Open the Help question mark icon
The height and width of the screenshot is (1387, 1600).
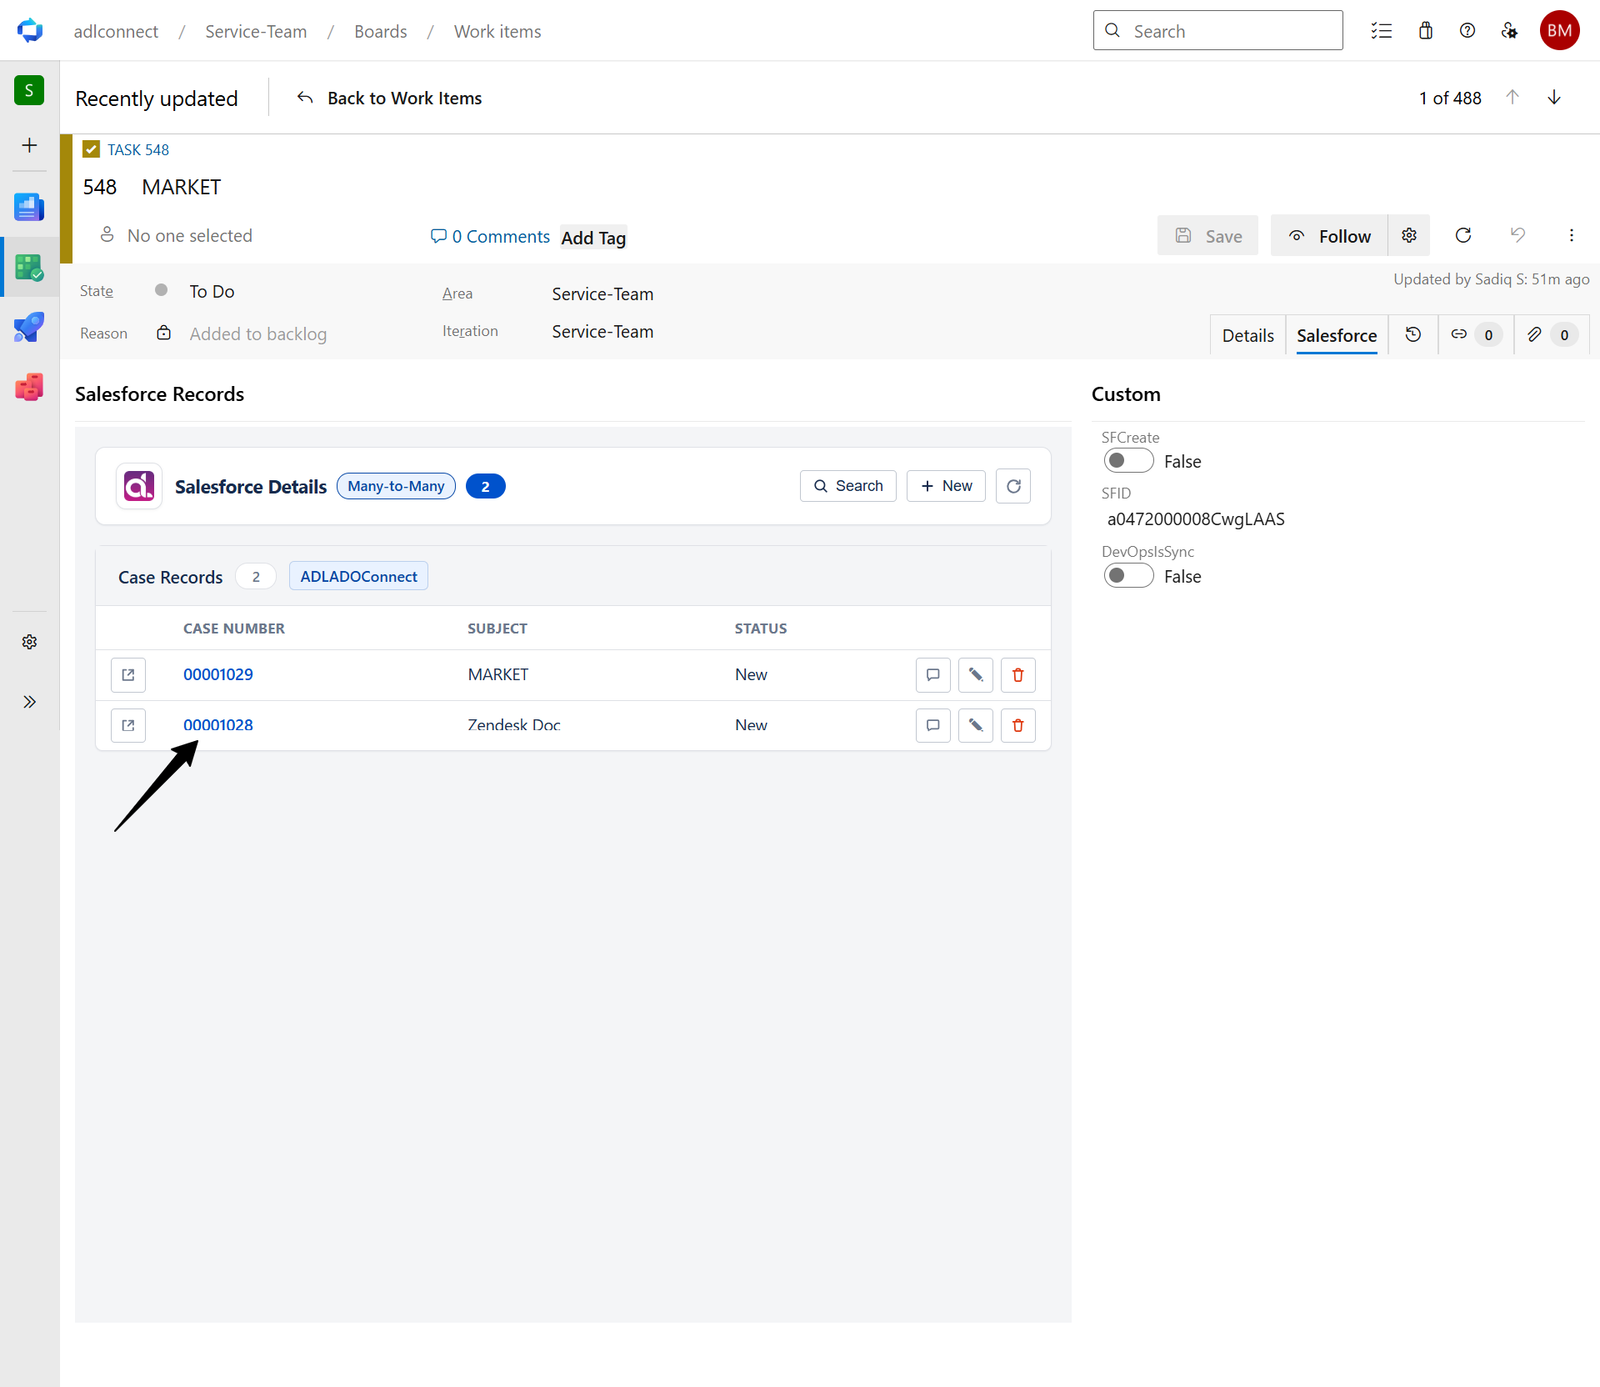(x=1467, y=31)
